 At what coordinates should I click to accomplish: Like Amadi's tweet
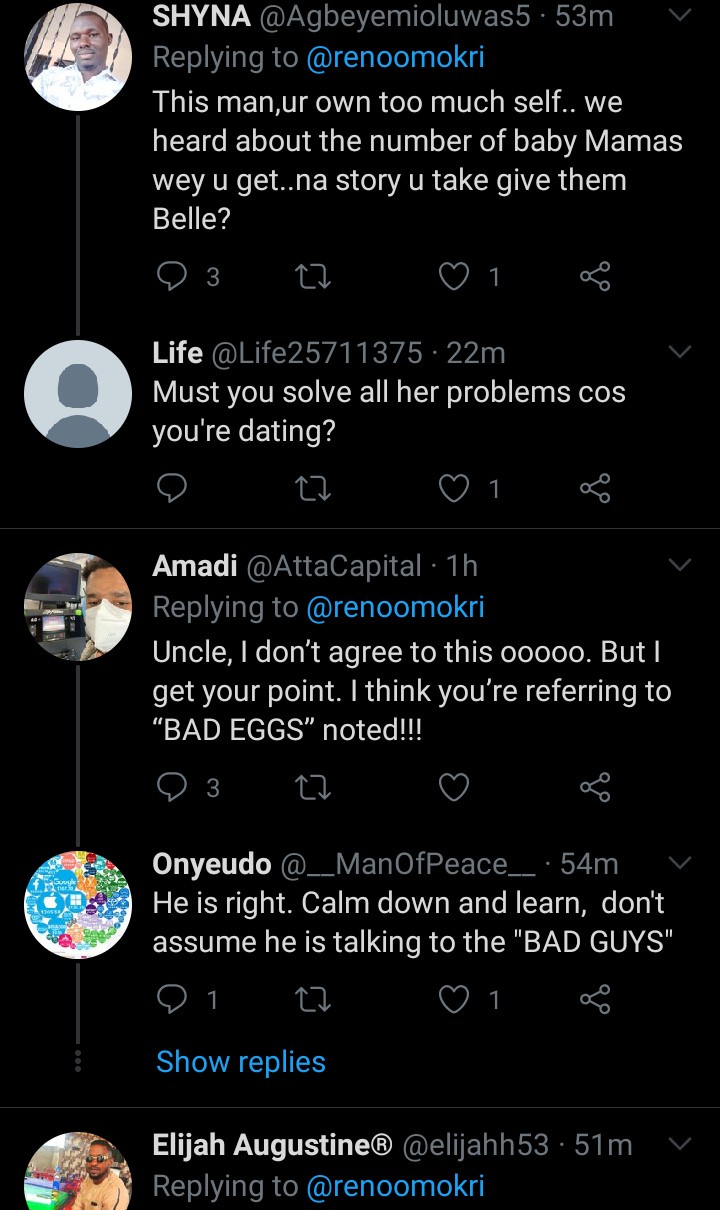click(455, 788)
